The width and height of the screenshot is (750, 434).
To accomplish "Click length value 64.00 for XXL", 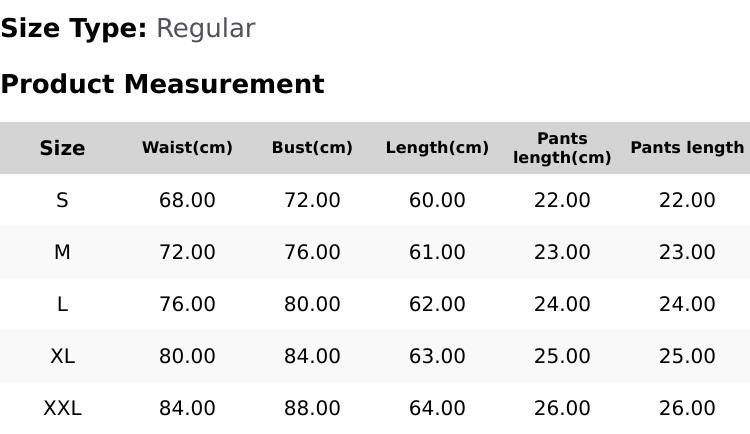I will (437, 409).
